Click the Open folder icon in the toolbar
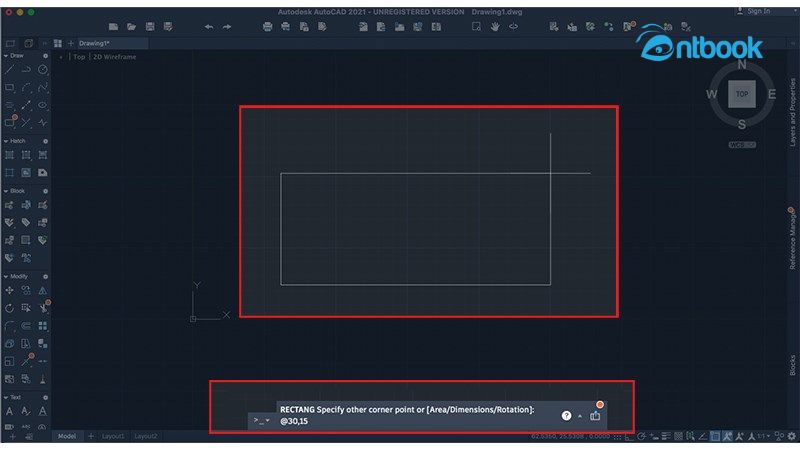Viewport: 800px width, 450px height. [132, 27]
